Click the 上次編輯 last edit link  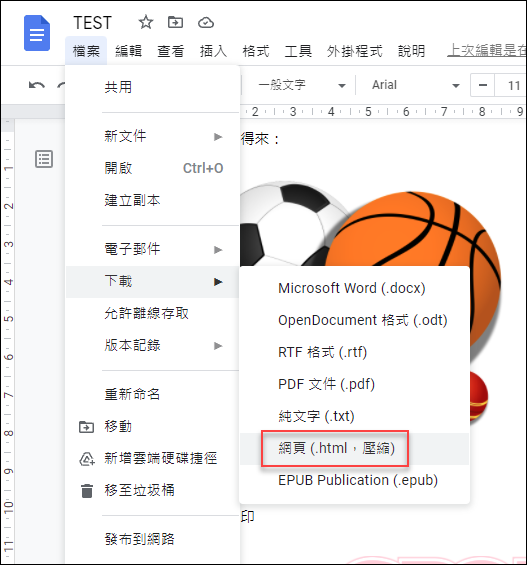tap(486, 50)
